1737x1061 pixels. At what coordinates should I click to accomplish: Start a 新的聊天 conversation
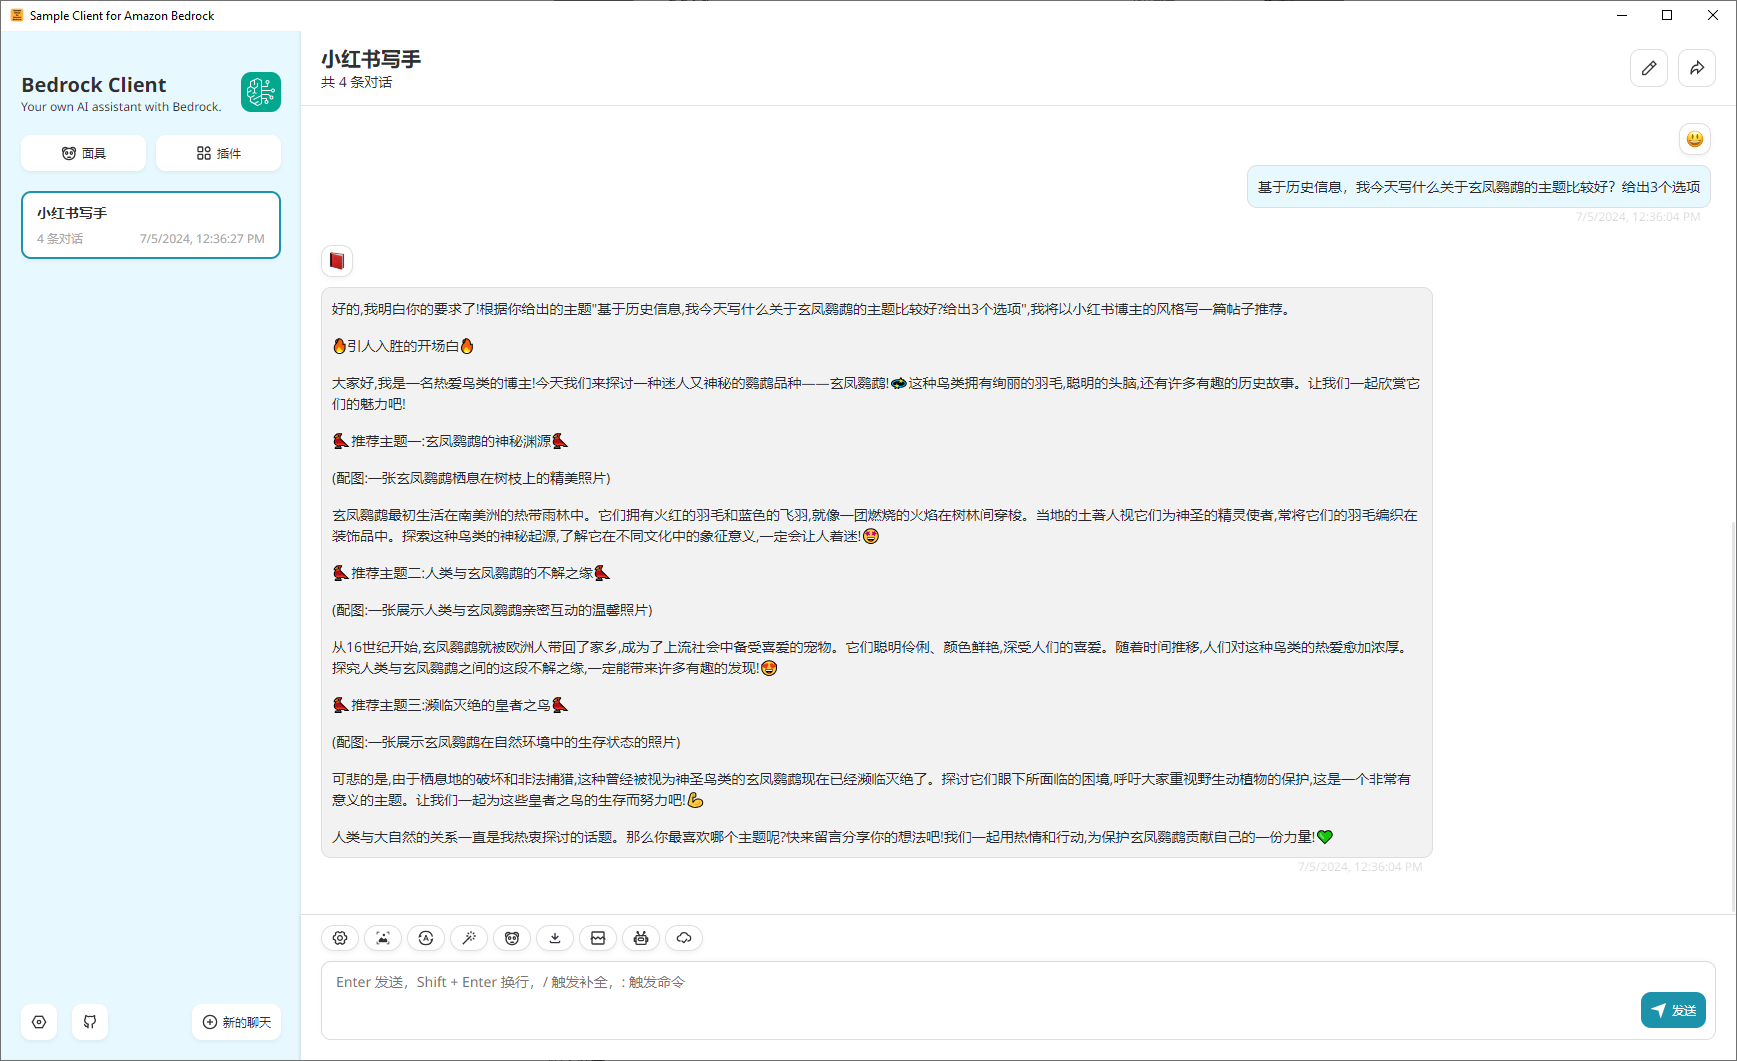click(x=236, y=1022)
